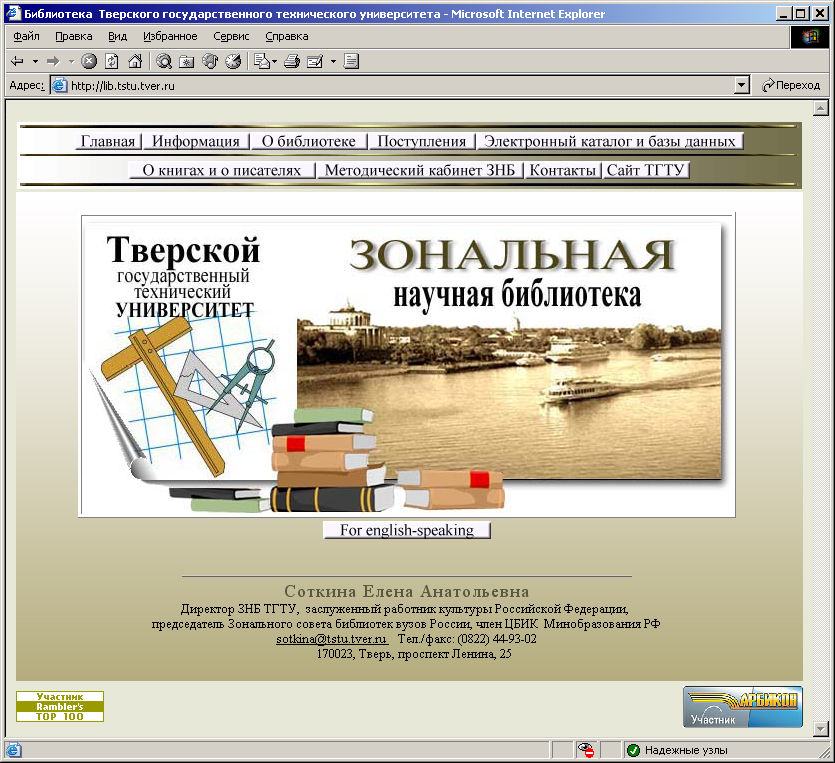The width and height of the screenshot is (835, 763).
Task: Click the Windows logo throbber
Action: [x=809, y=37]
